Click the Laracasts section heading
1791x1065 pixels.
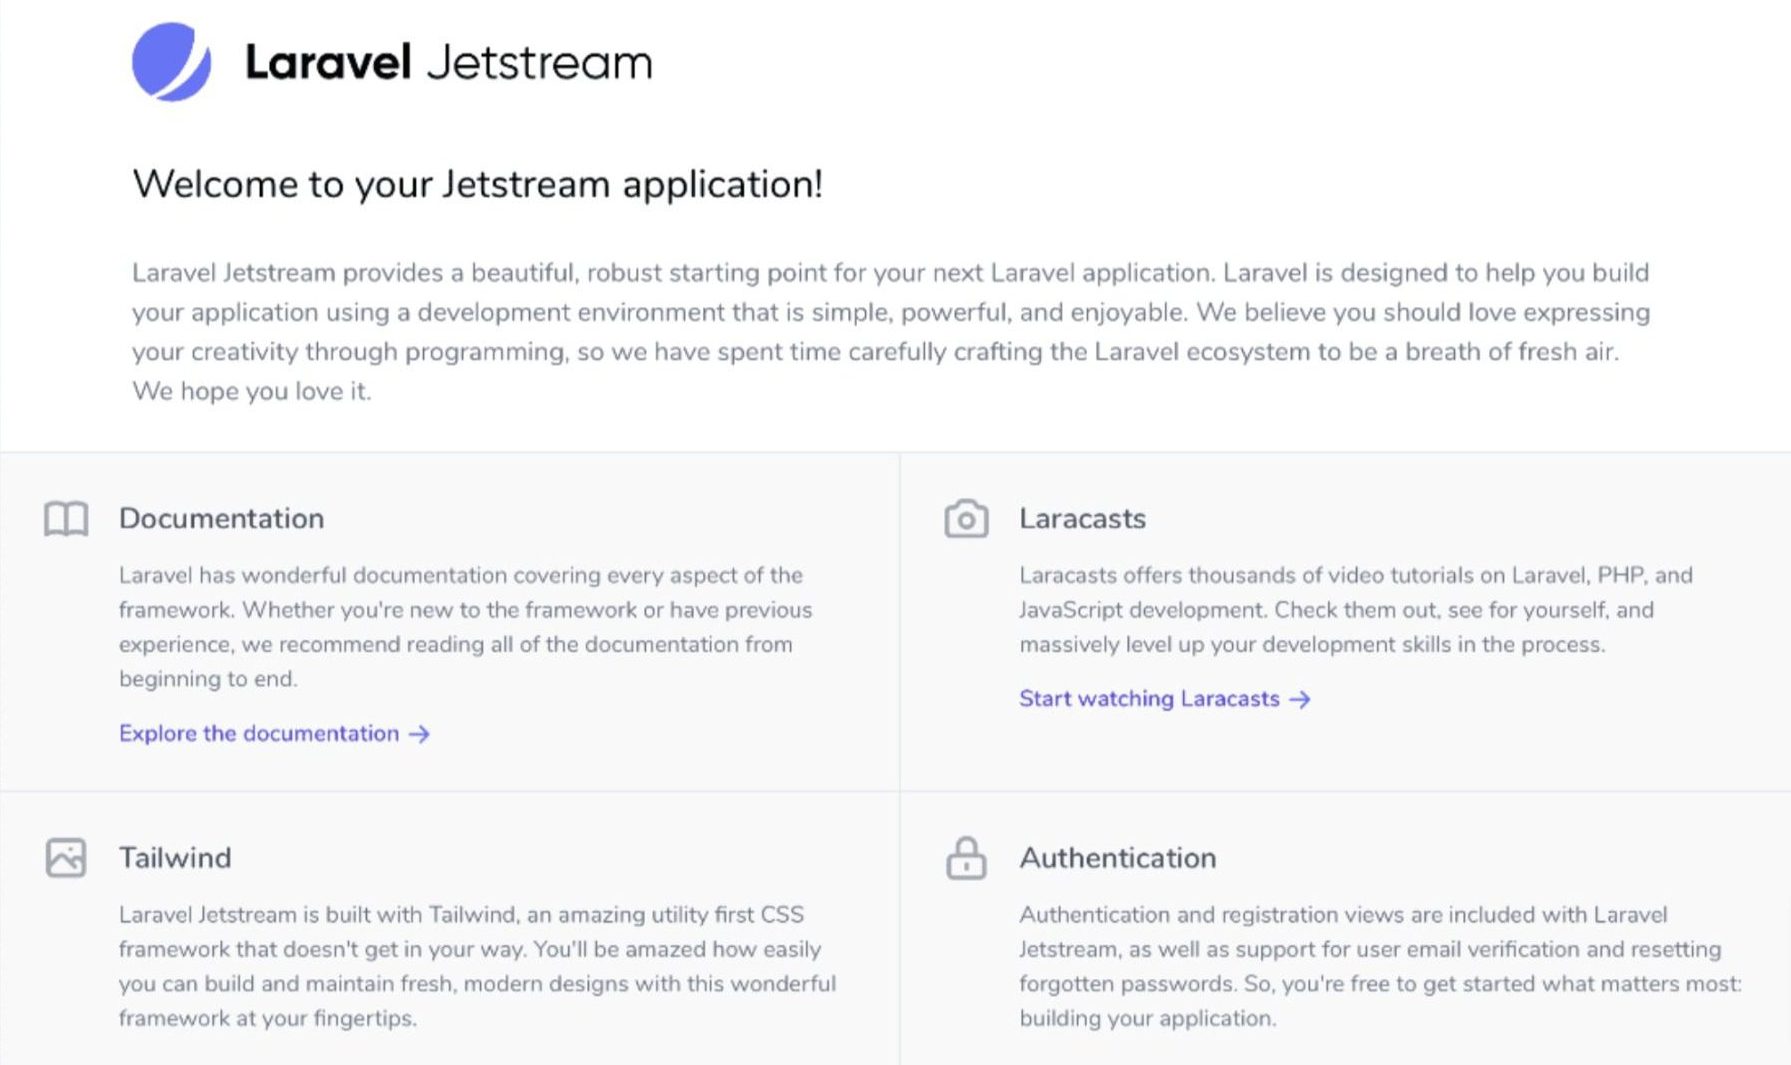coord(1082,518)
